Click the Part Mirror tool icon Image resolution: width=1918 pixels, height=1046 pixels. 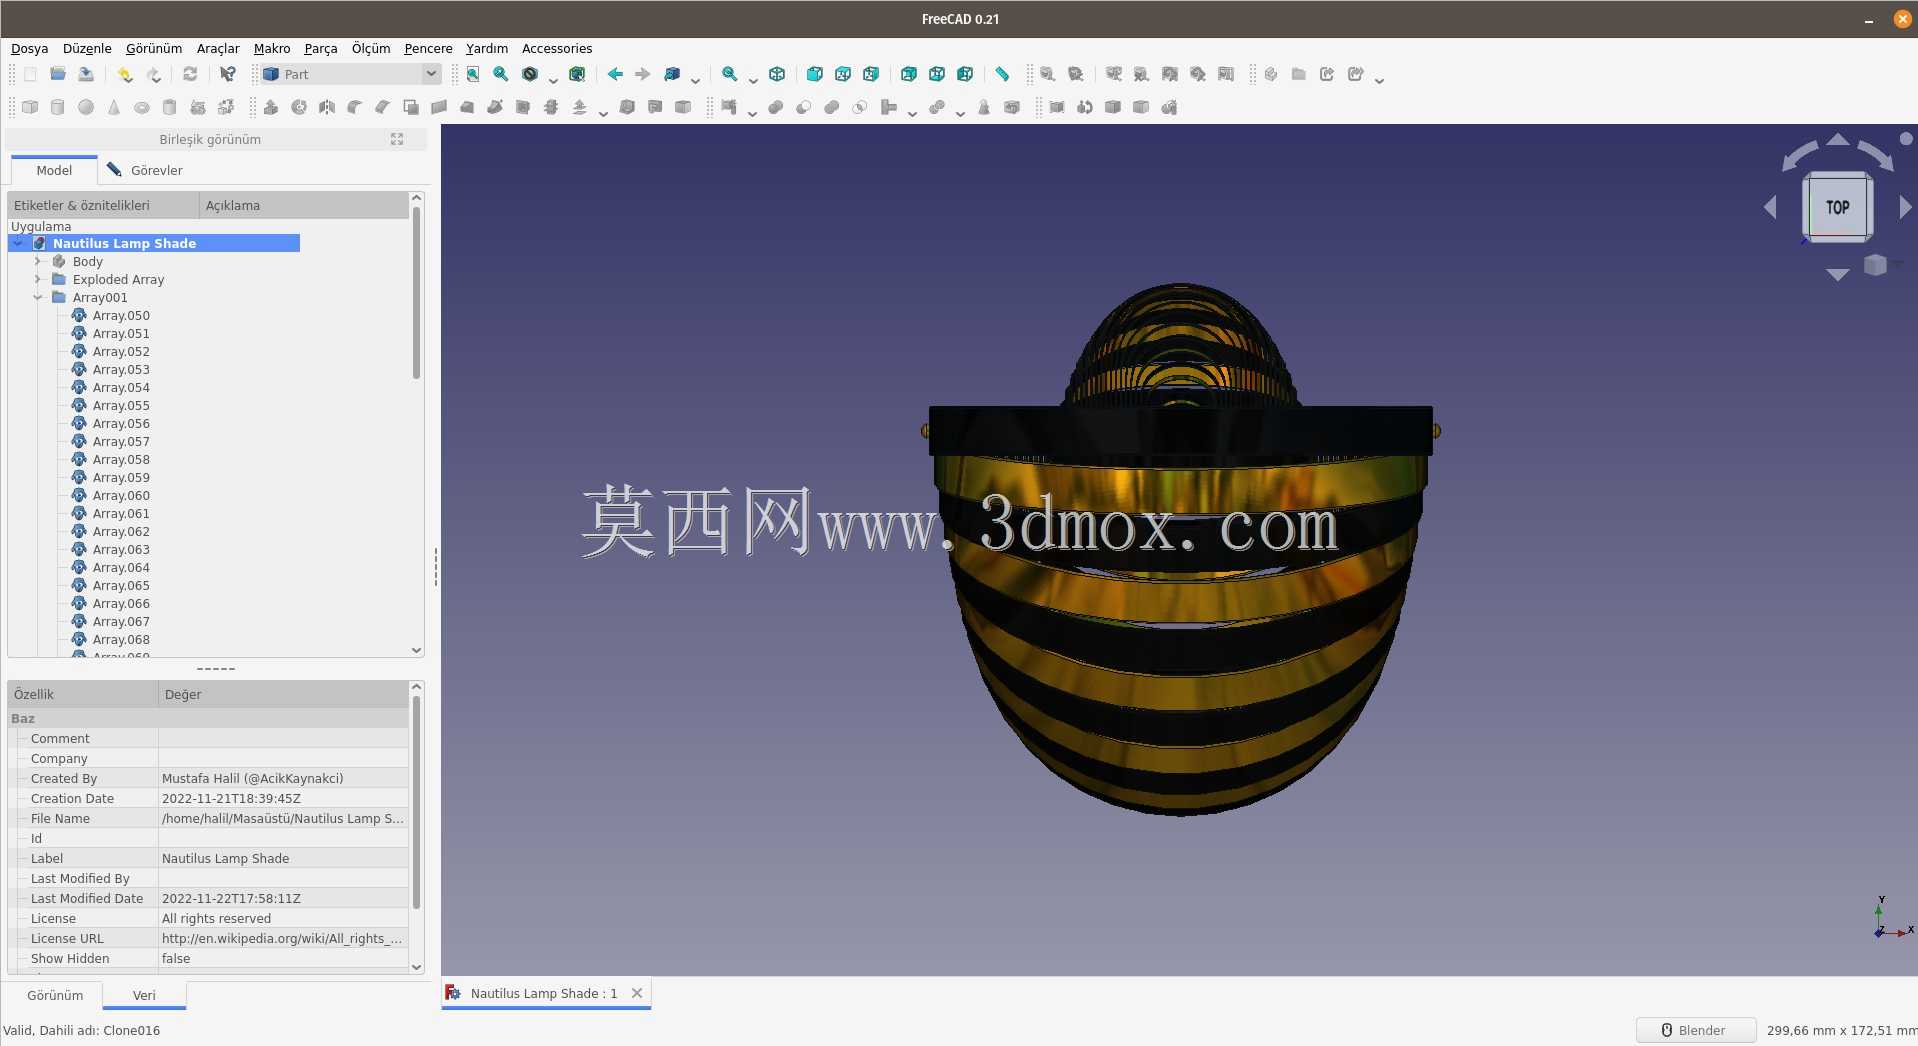(327, 107)
